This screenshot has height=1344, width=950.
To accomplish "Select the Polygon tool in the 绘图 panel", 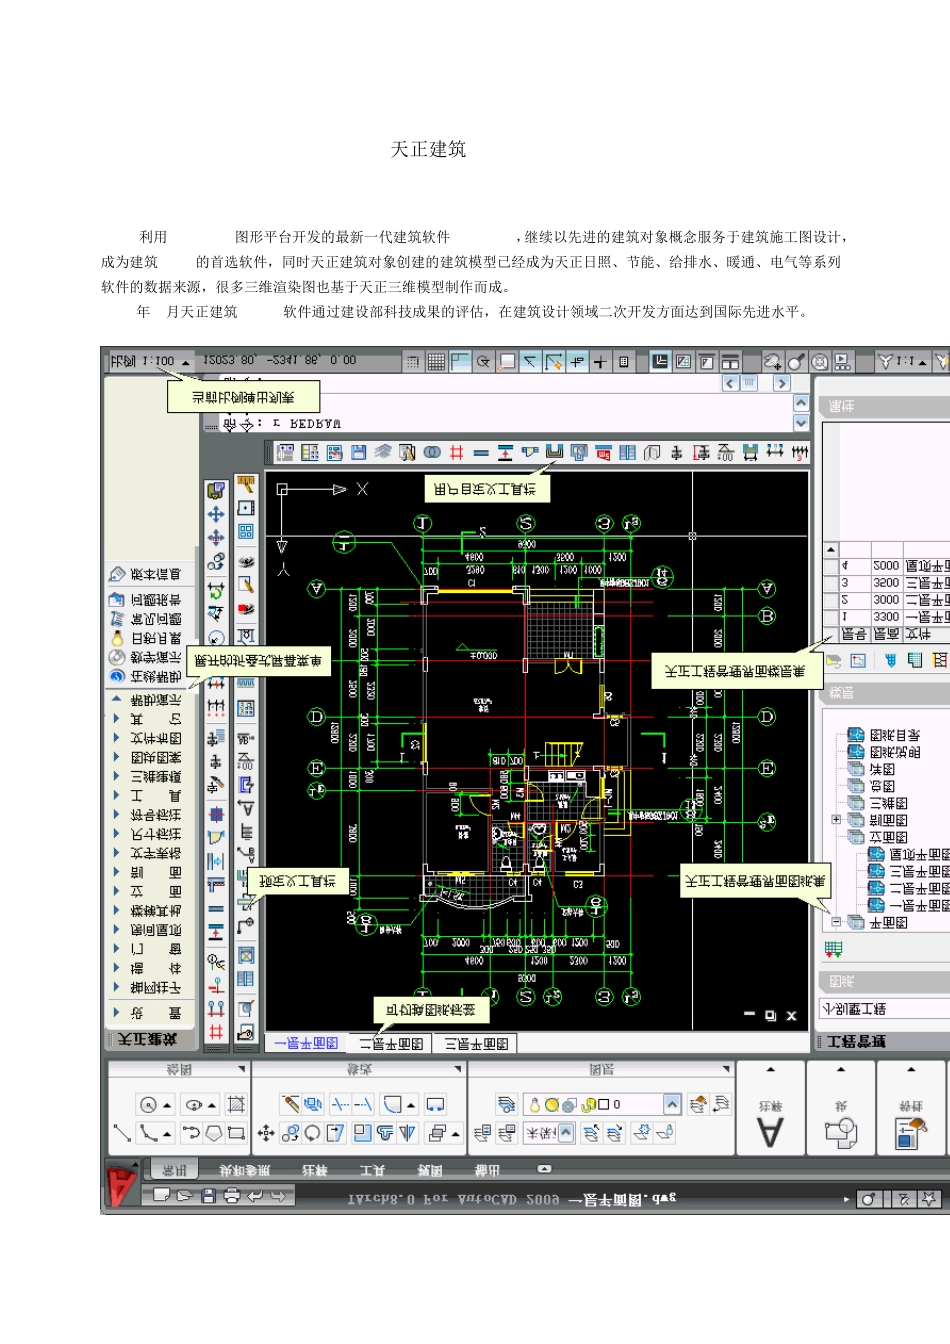I will tap(213, 1133).
